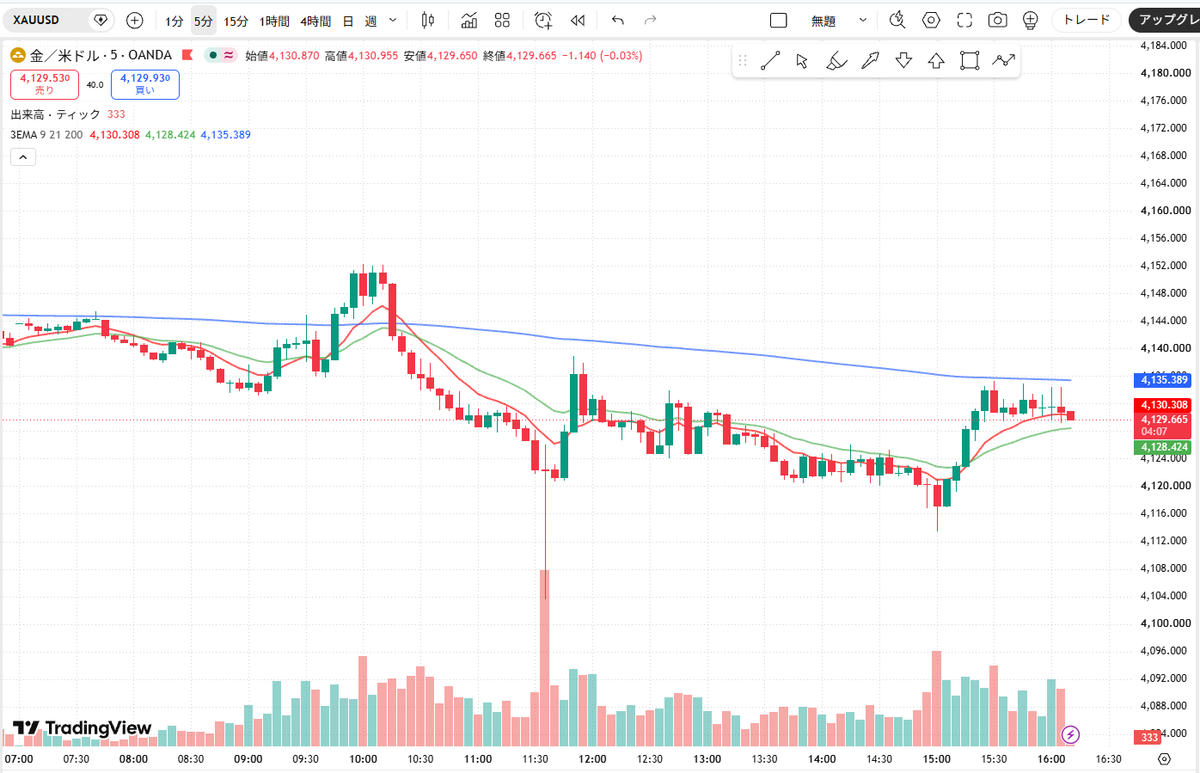The height and width of the screenshot is (773, 1200).
Task: Click the アップグレード upgrade button
Action: pos(1166,20)
